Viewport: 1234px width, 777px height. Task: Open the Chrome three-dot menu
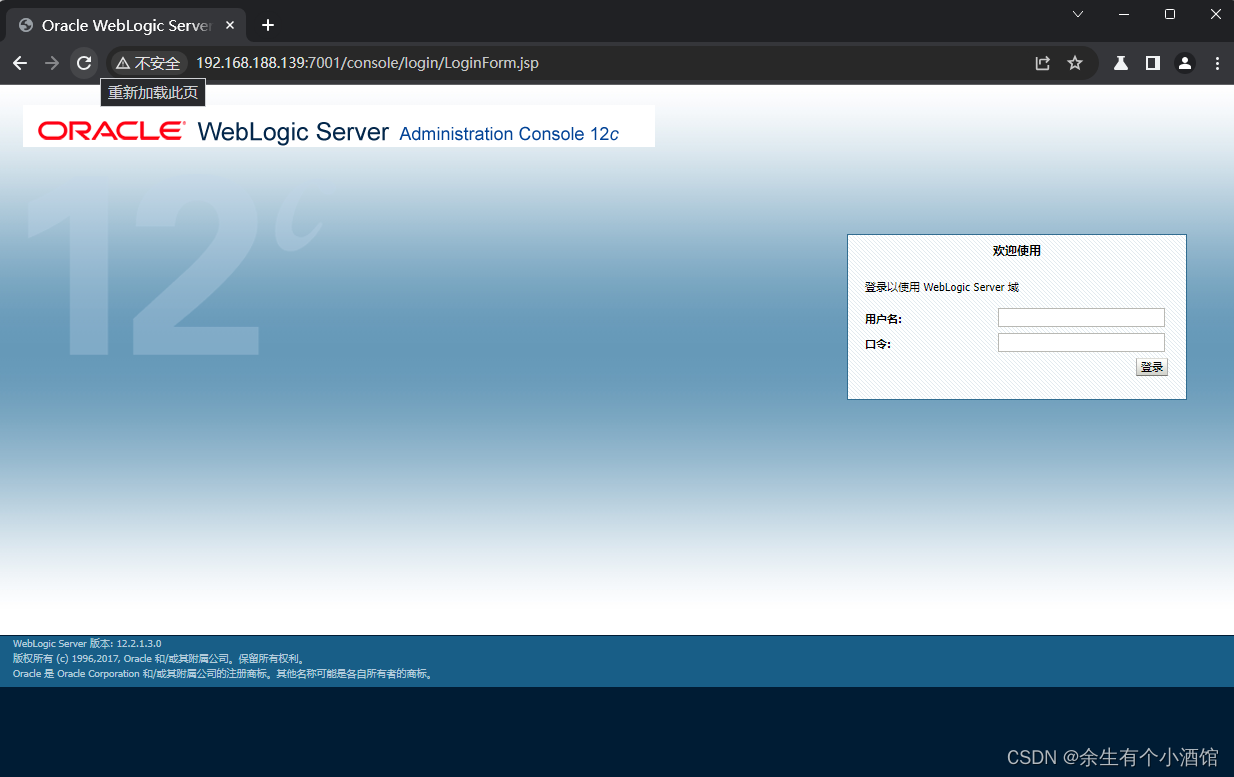[x=1217, y=63]
